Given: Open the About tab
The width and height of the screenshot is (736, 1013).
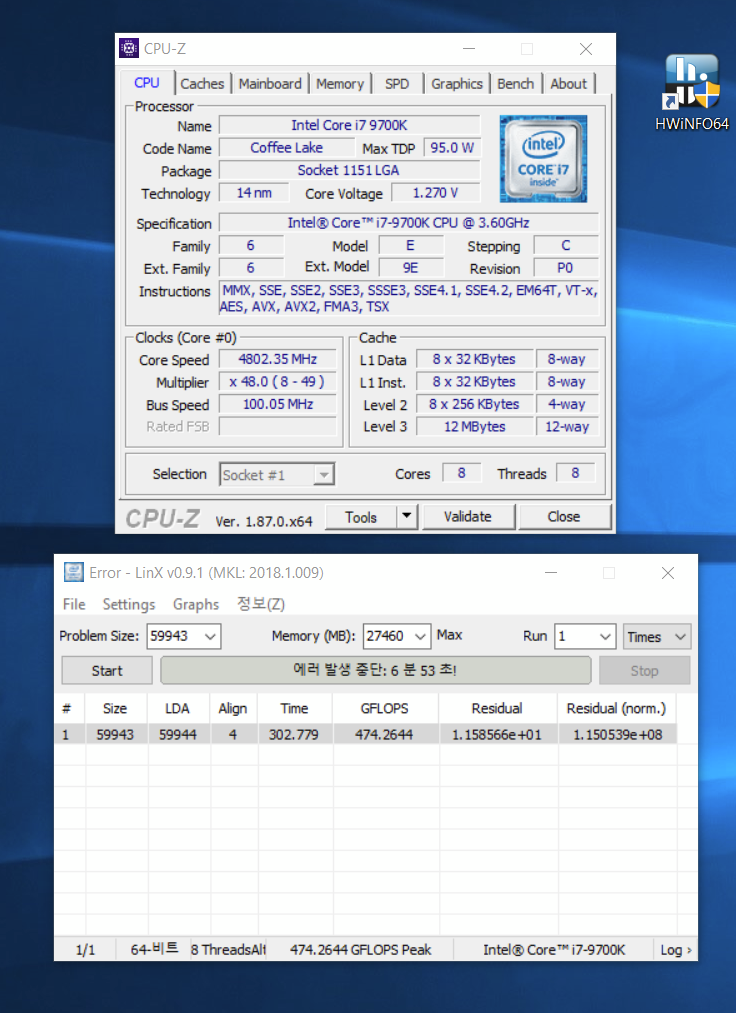Looking at the screenshot, I should tap(569, 84).
